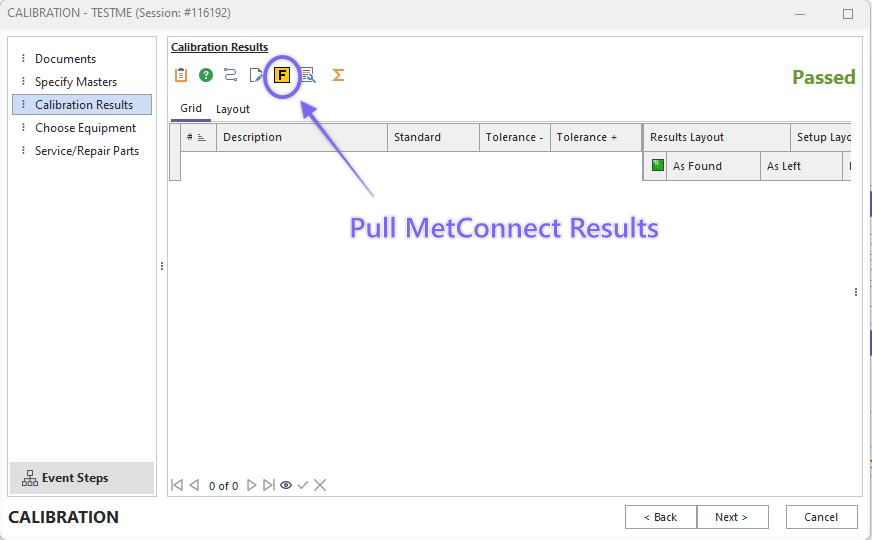Image resolution: width=872 pixels, height=540 pixels.
Task: Click the checkmark in the record navigator
Action: (x=303, y=485)
